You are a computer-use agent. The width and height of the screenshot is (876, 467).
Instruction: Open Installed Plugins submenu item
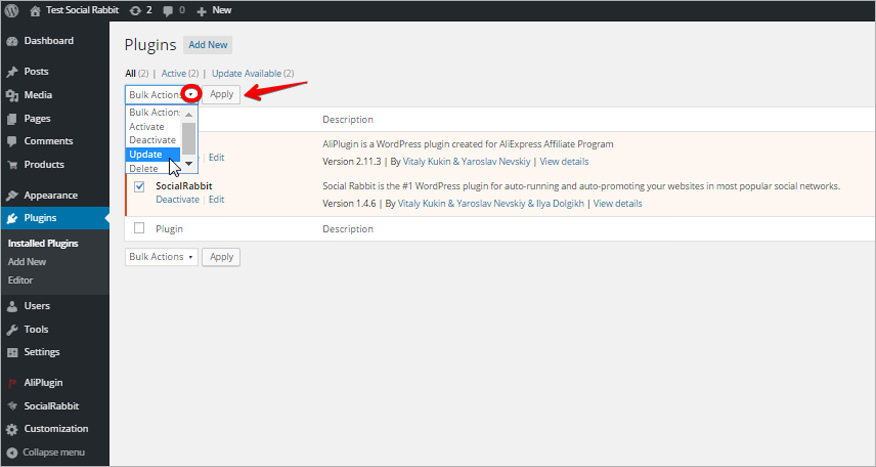click(x=43, y=244)
